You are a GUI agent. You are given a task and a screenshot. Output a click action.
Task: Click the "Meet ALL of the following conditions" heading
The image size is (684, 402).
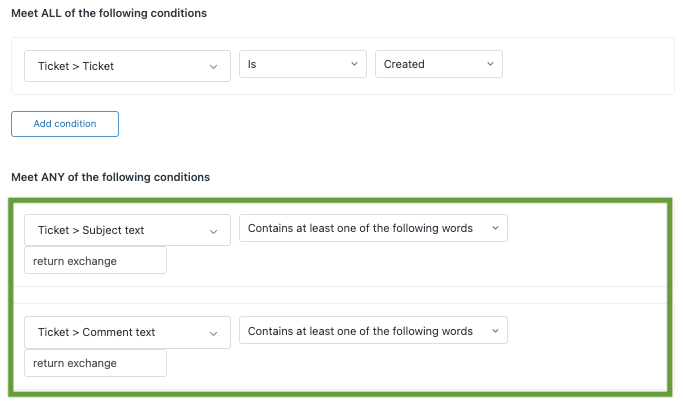[x=111, y=12]
